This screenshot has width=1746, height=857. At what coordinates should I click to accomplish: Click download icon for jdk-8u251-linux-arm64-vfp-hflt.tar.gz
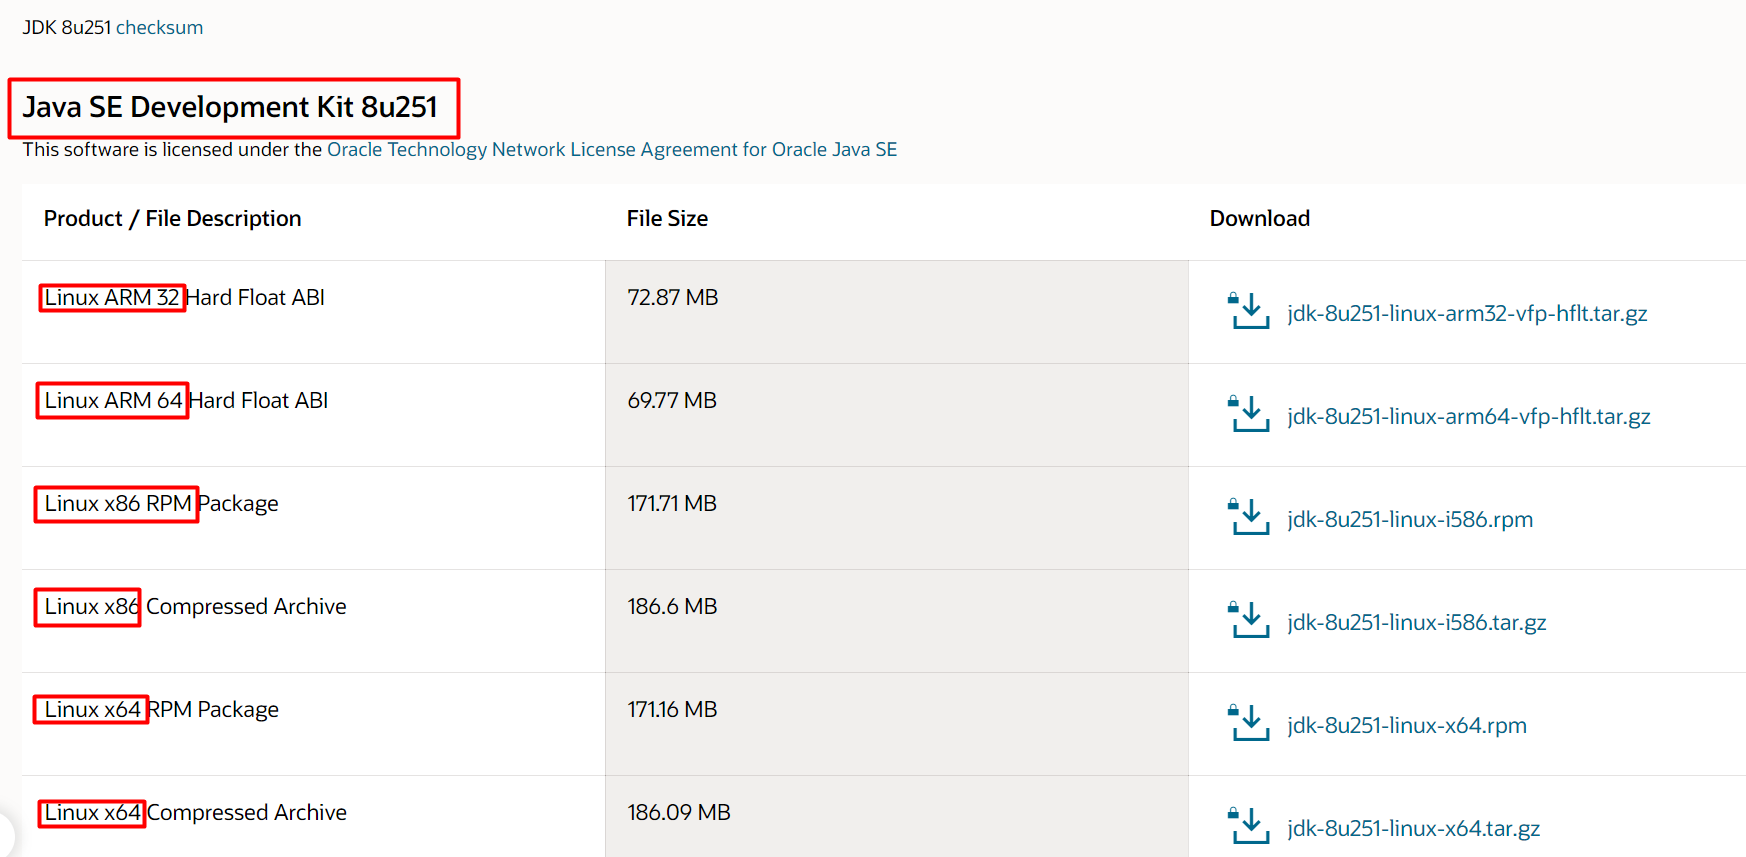(1248, 414)
